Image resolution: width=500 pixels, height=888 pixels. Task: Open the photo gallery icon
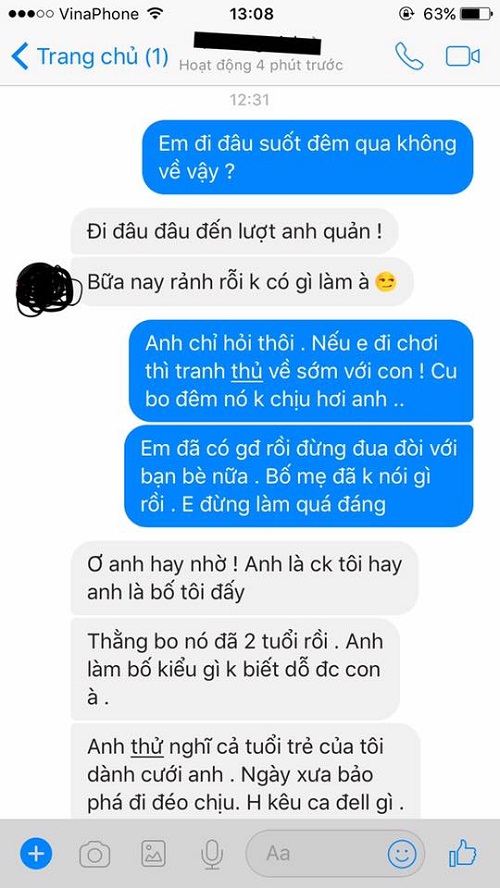point(153,853)
